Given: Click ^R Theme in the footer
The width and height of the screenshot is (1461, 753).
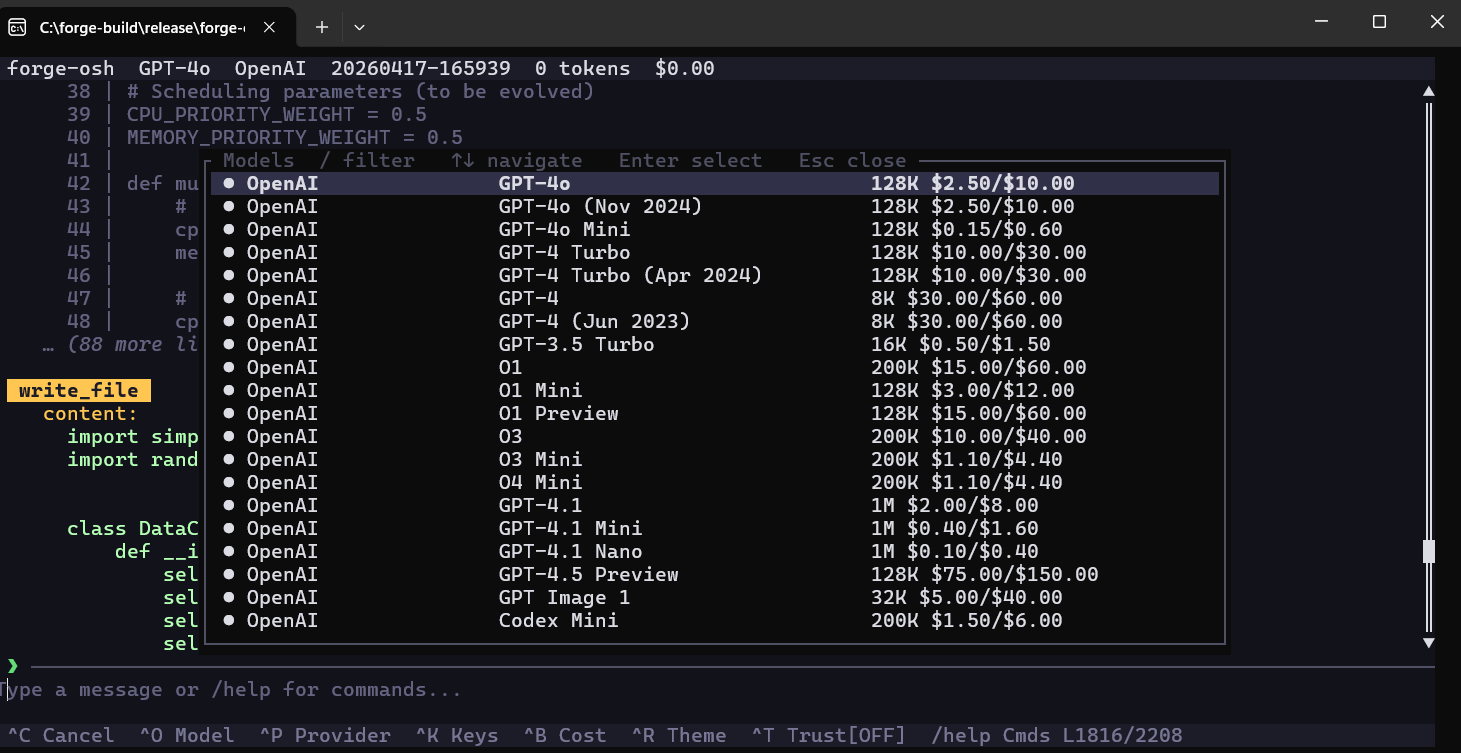Looking at the screenshot, I should coord(679,736).
